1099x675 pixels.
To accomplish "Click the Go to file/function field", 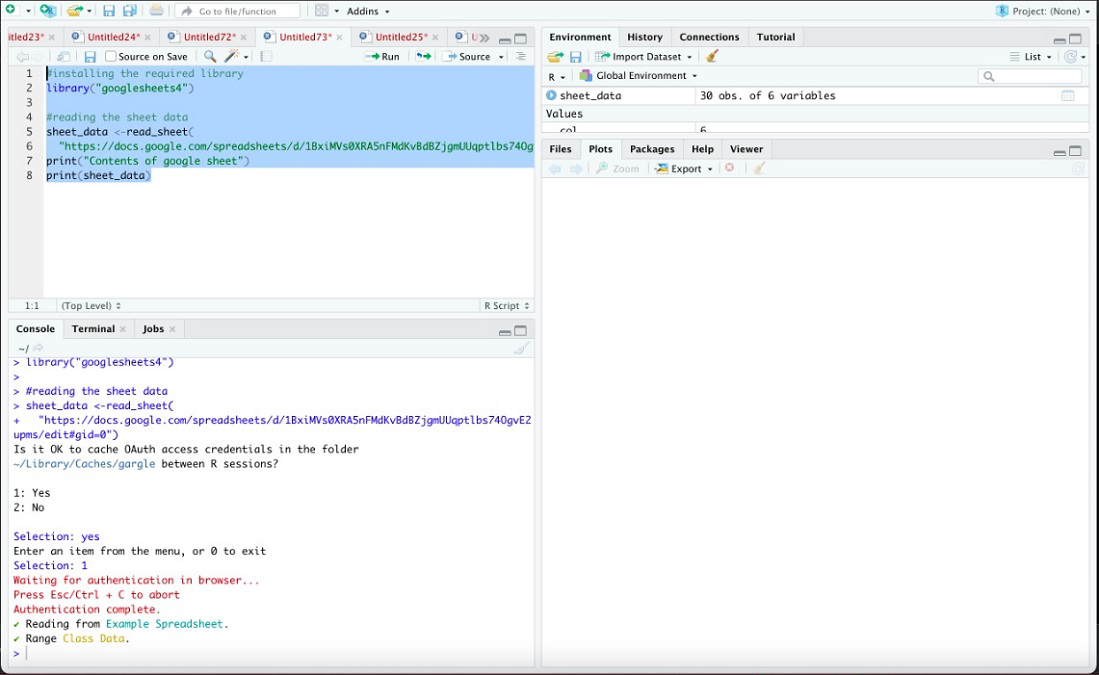I will [238, 11].
